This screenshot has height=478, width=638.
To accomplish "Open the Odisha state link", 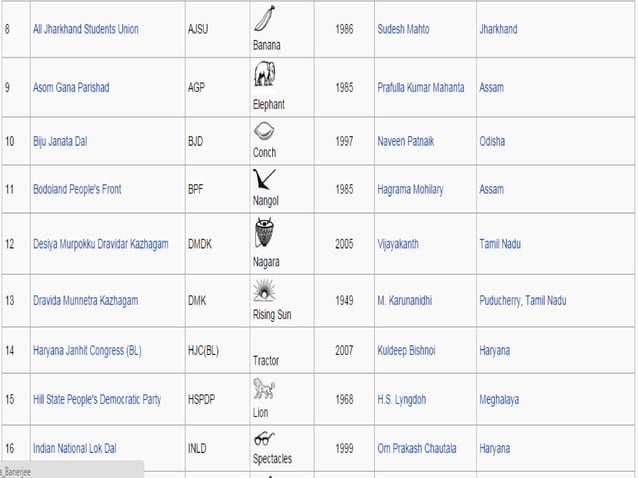I will (492, 142).
